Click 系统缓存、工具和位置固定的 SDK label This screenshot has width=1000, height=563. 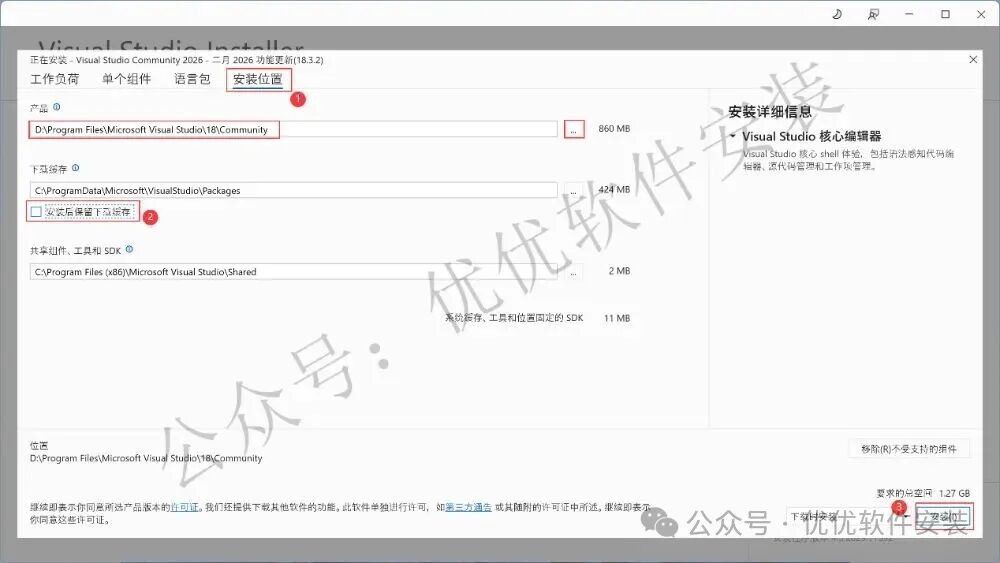[x=514, y=318]
